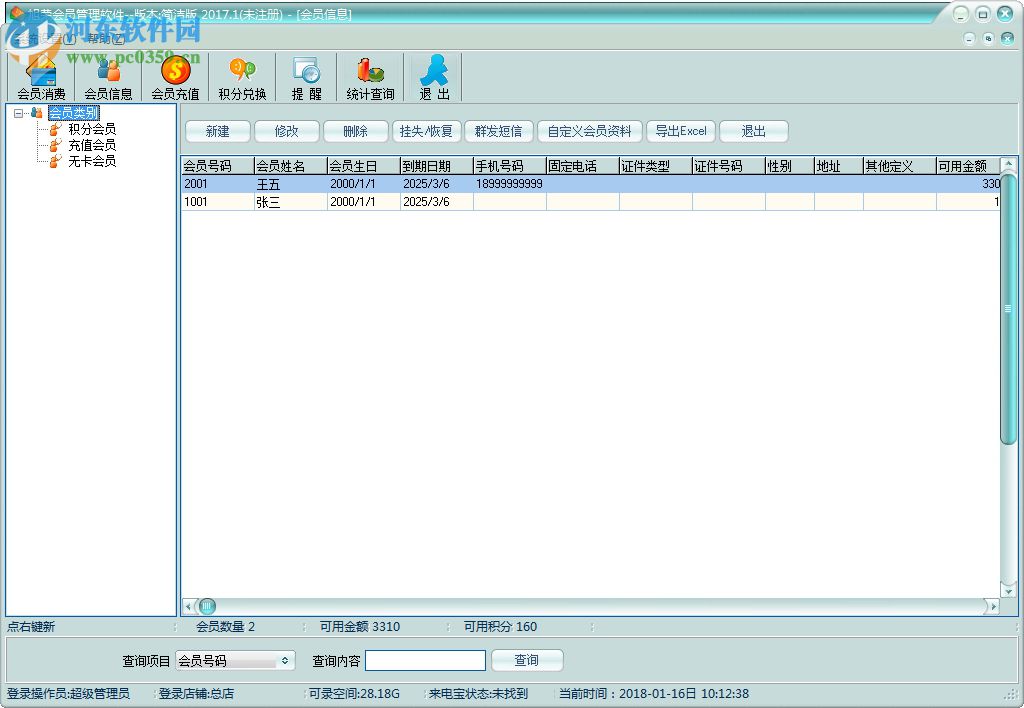Click 来电宝状态:未找到 status entry
The height and width of the screenshot is (708, 1024).
point(478,694)
